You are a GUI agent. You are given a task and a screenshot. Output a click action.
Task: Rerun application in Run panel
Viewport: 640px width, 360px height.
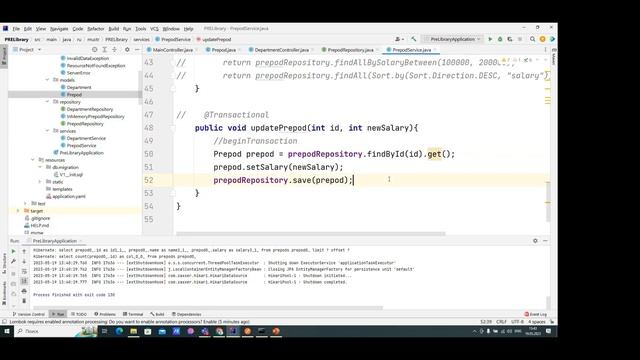[13, 251]
